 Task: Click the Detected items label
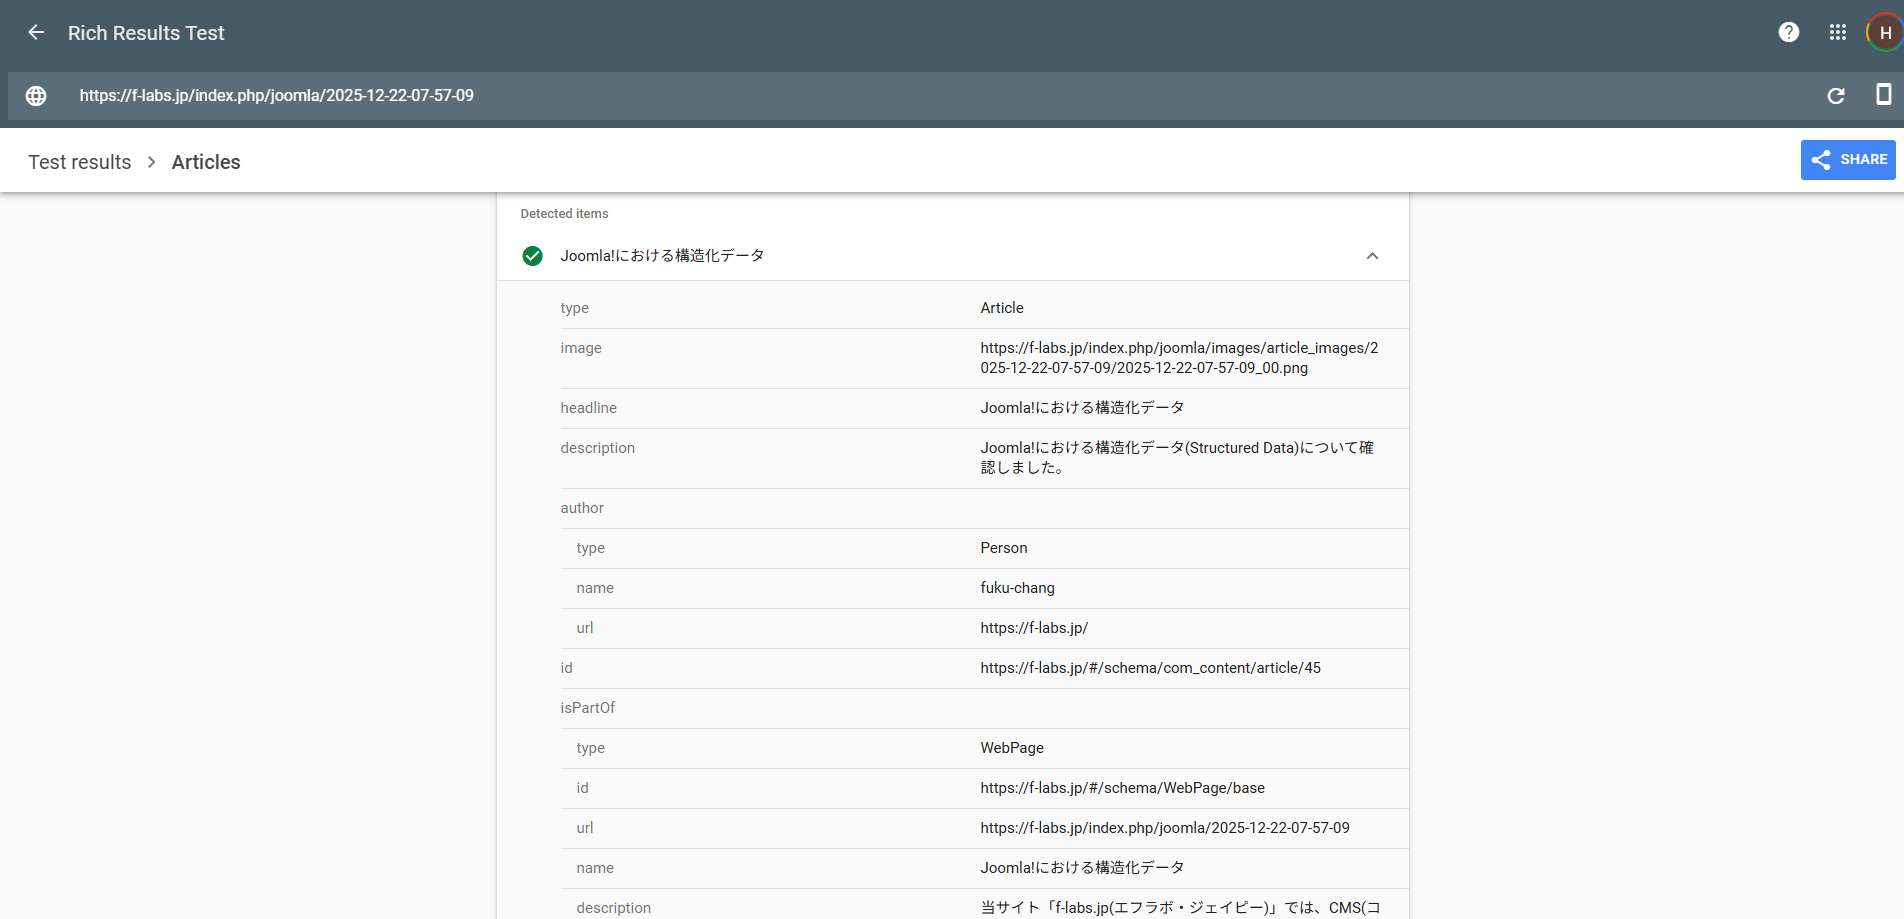tap(564, 214)
